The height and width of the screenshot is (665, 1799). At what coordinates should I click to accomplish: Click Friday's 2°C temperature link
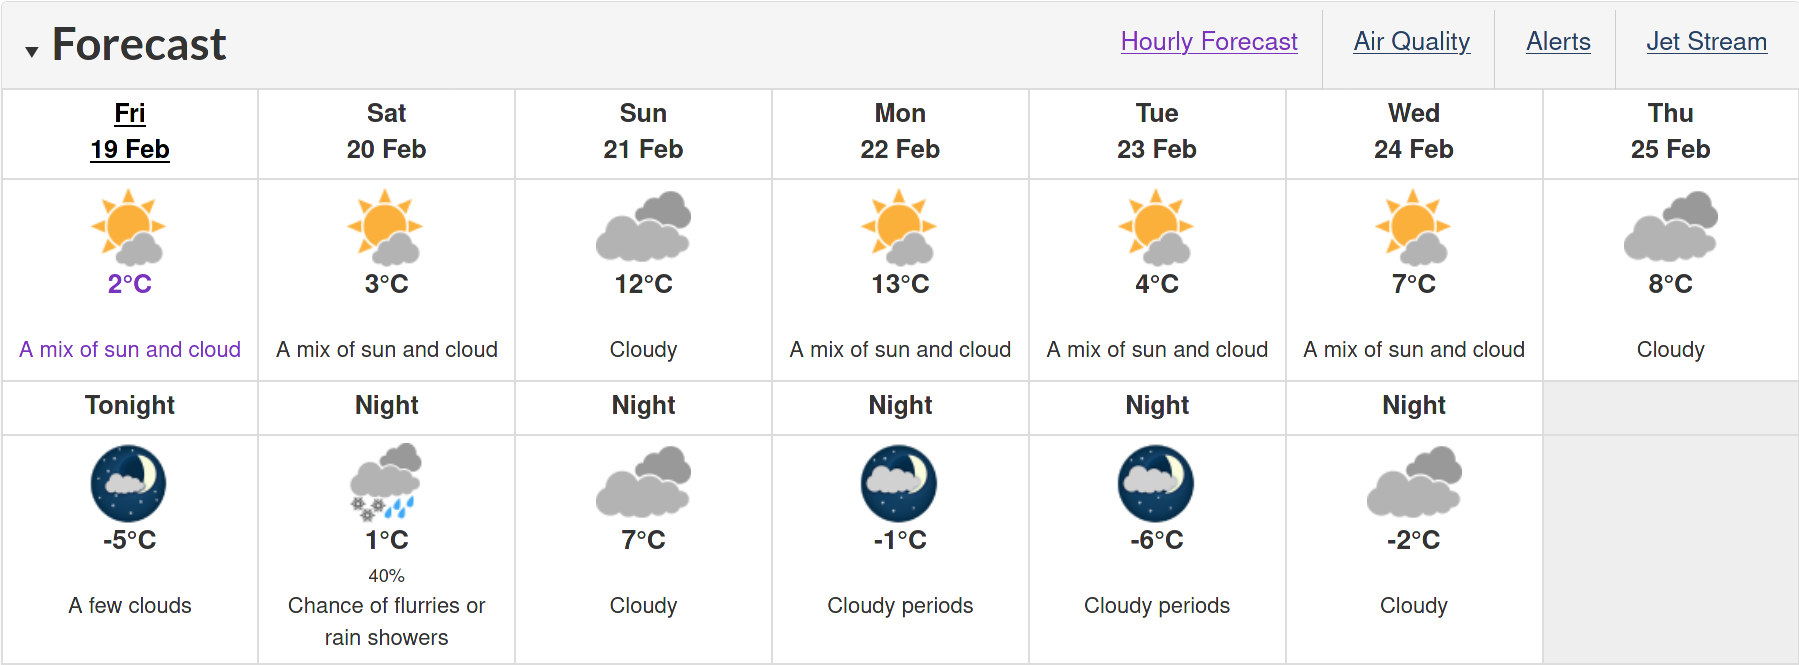pos(130,284)
